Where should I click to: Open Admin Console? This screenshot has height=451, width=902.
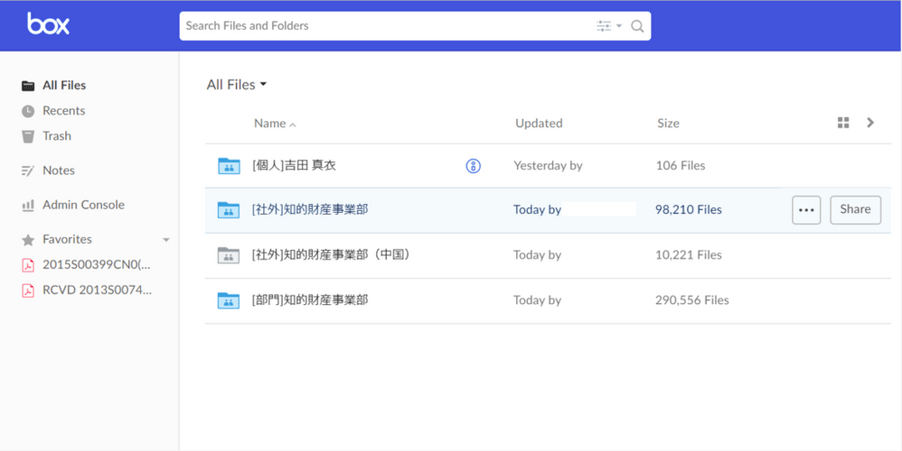83,205
